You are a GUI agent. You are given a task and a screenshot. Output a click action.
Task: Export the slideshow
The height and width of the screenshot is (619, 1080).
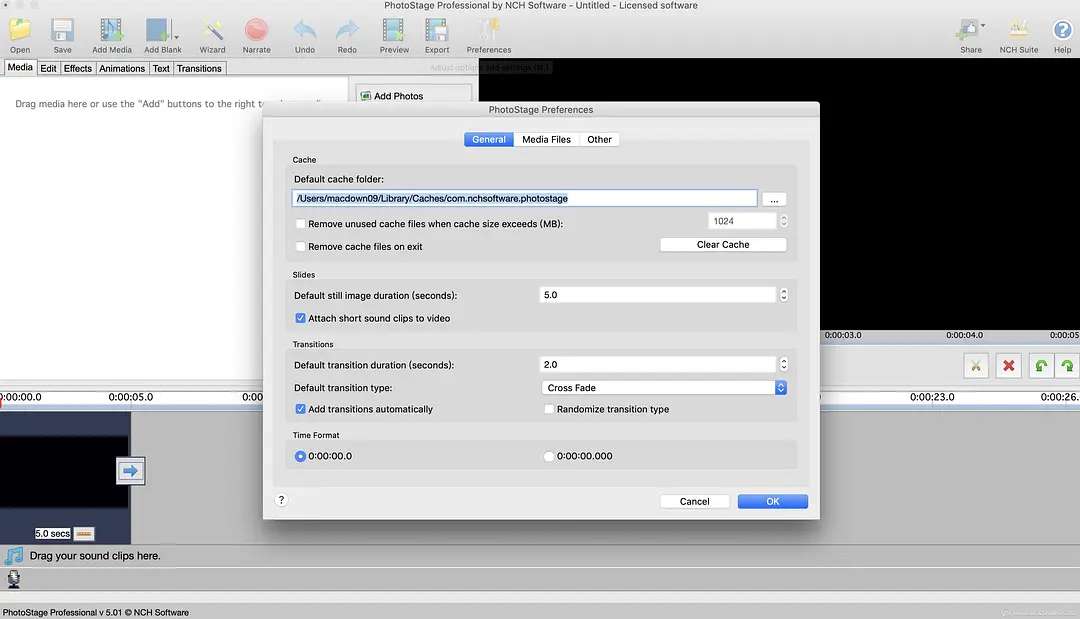(x=437, y=35)
